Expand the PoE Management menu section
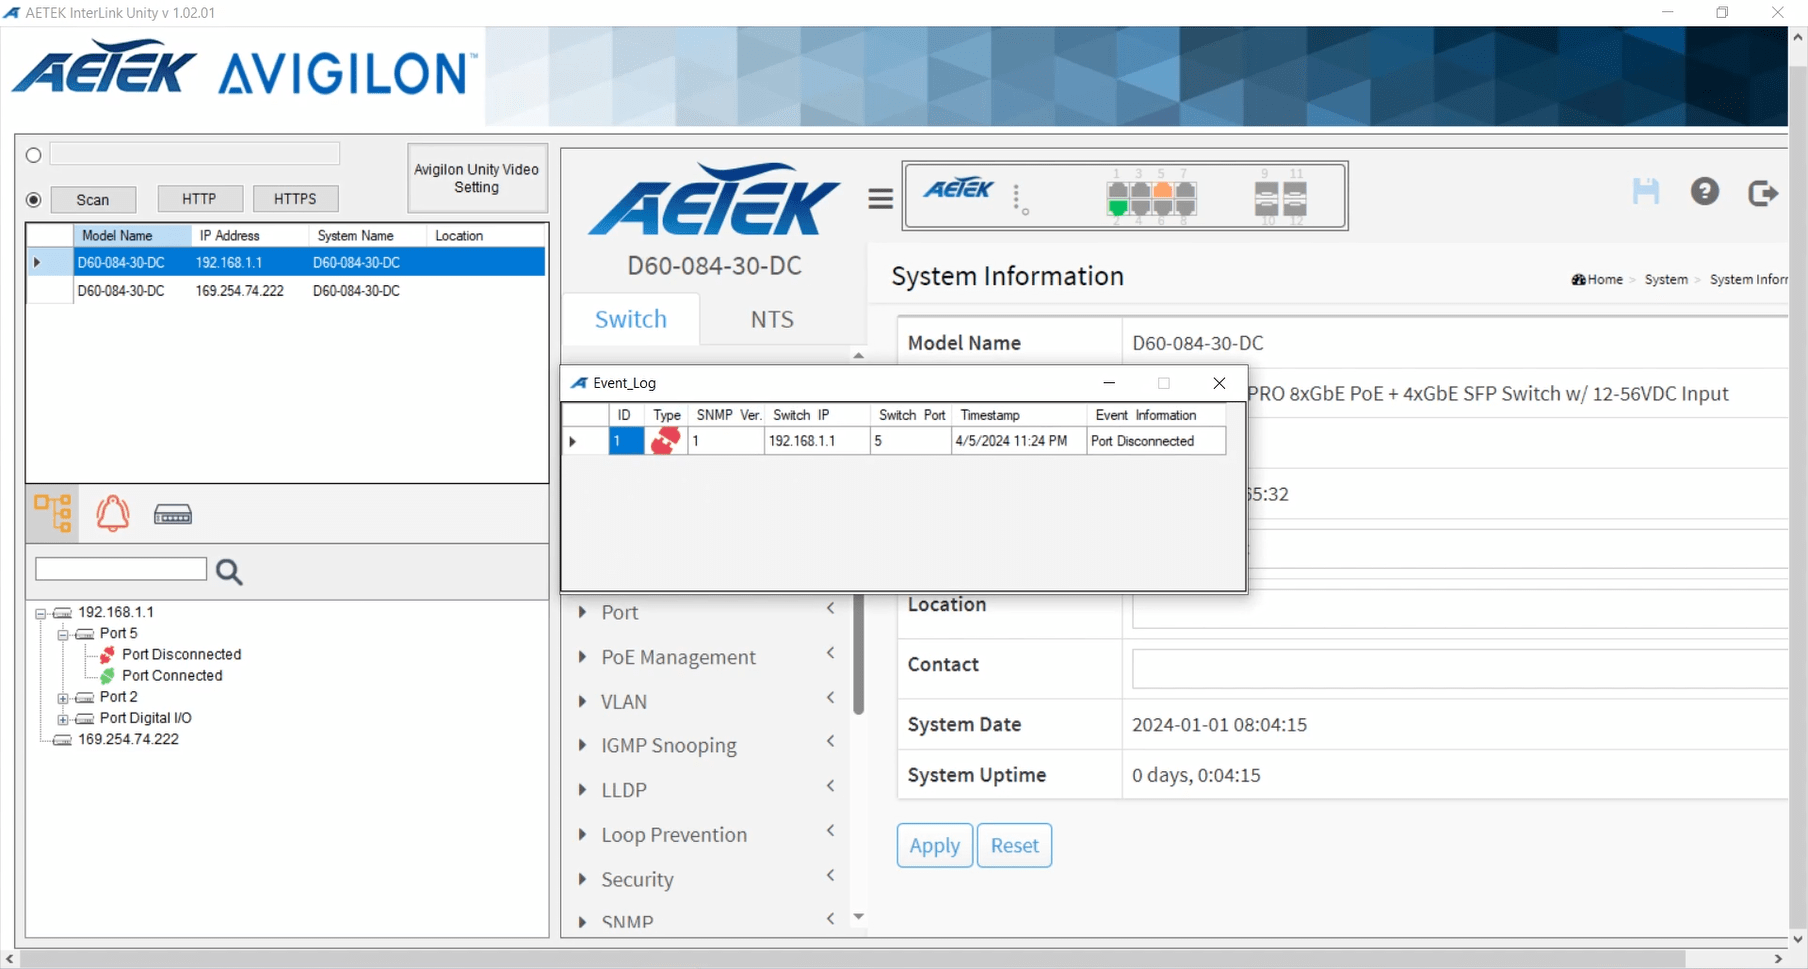Screen dimensions: 1808x969 678,657
